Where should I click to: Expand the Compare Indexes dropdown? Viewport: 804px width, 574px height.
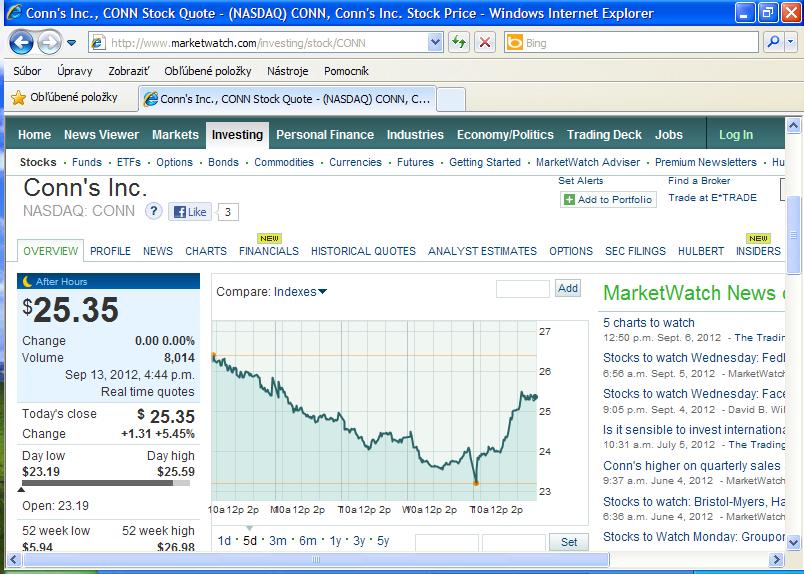point(300,292)
